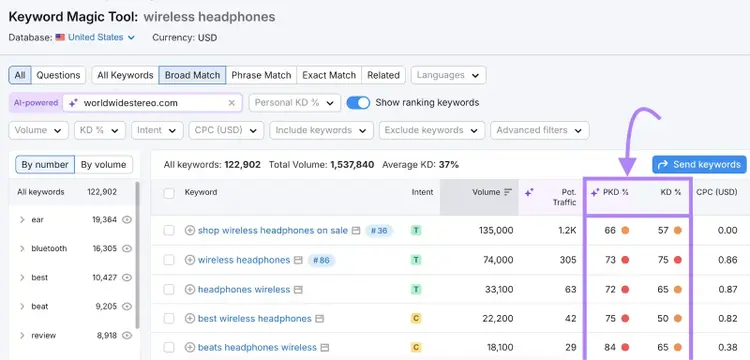
Task: Click the #36 ranking position badge
Action: [379, 231]
